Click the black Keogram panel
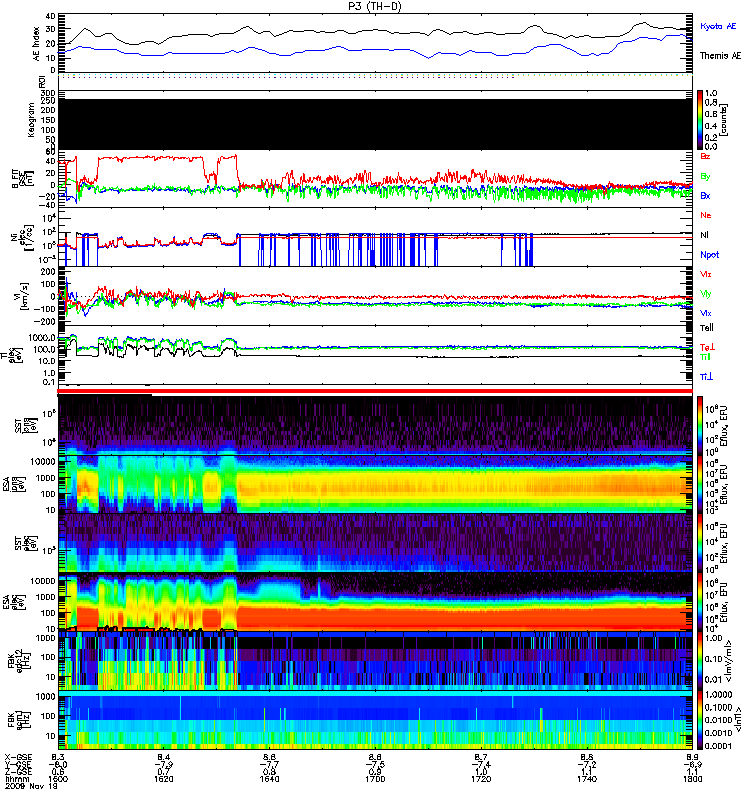Screen dimensions: 750x800 coord(376,124)
